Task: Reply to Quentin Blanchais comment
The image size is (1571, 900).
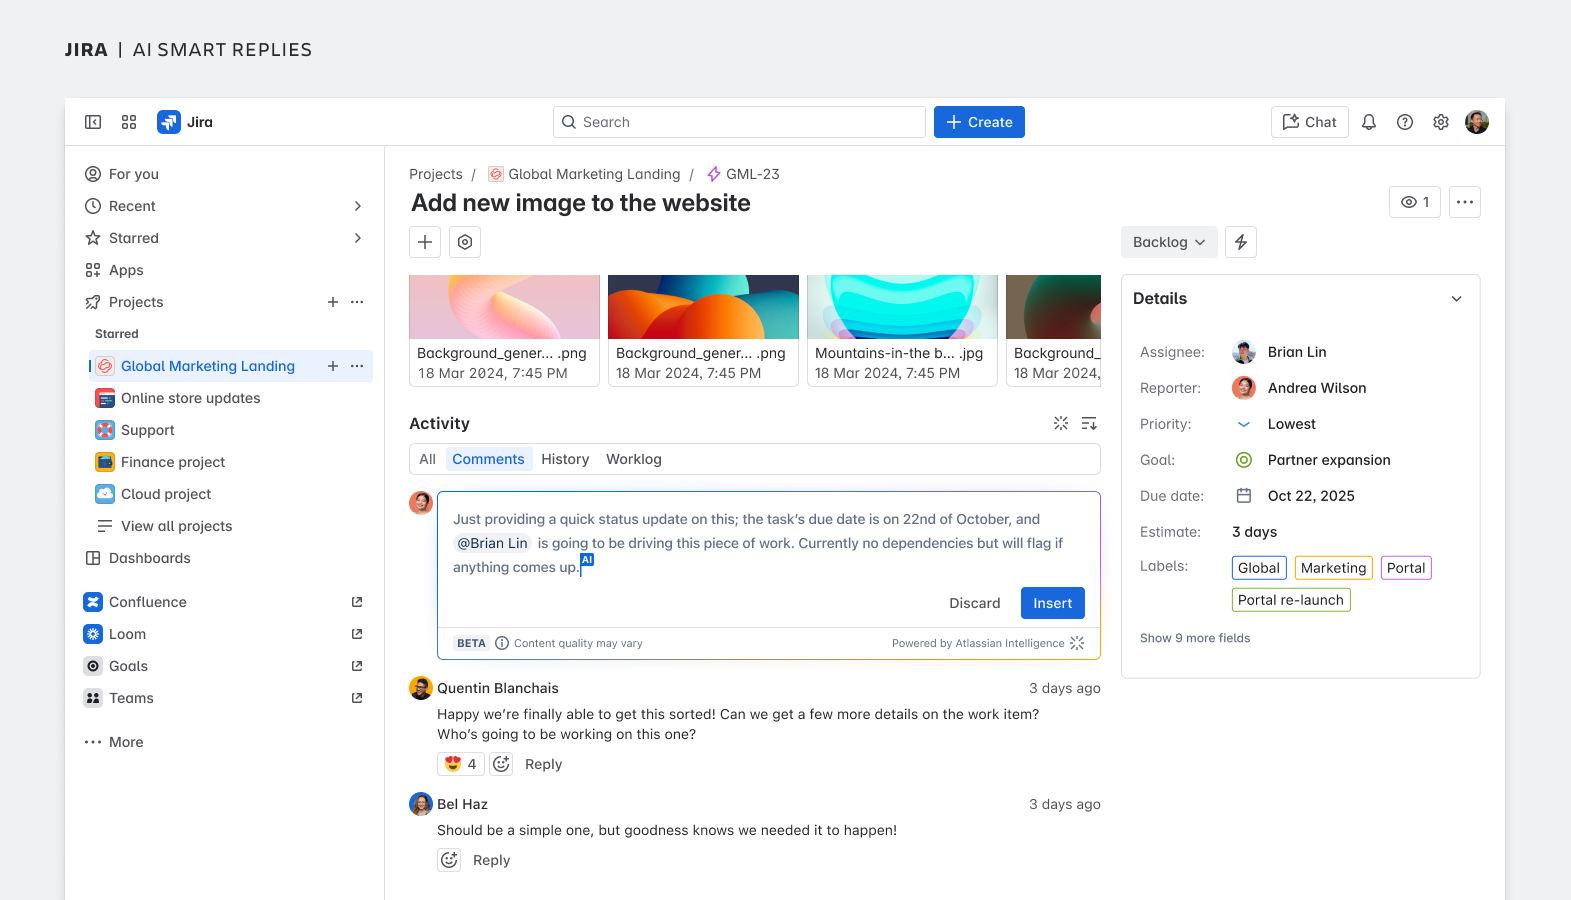Action: click(543, 764)
